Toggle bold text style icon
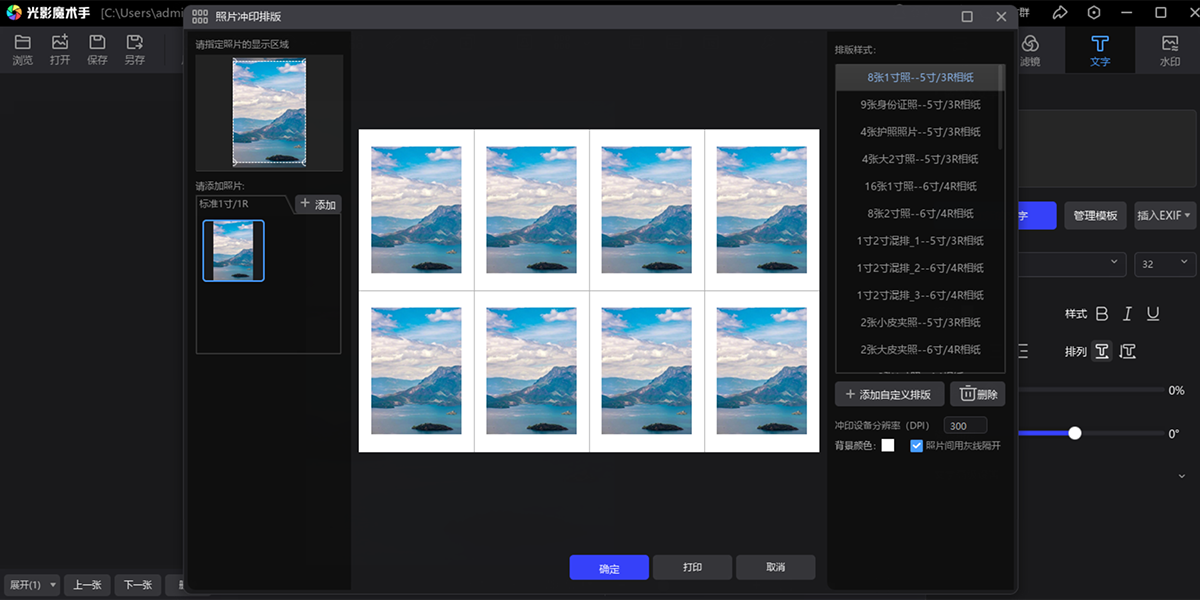 coord(1102,314)
